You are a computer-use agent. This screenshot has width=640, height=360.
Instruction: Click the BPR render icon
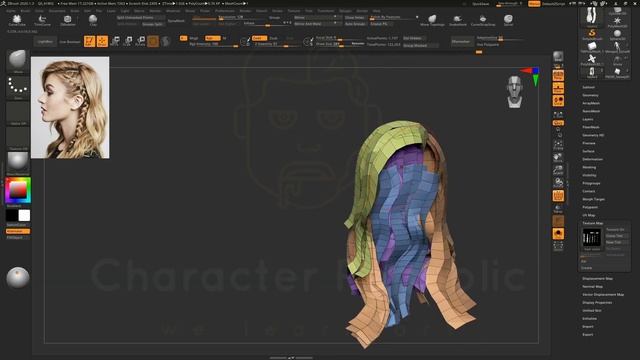(x=558, y=56)
